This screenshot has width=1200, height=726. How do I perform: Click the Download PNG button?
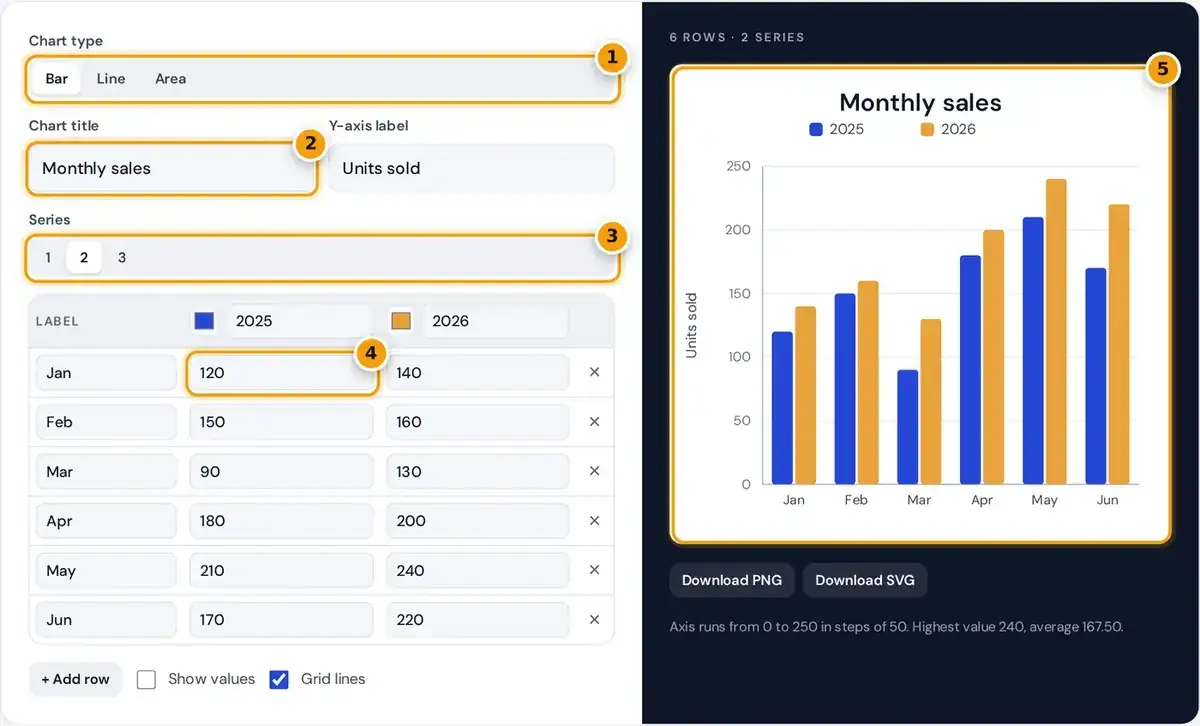point(732,580)
